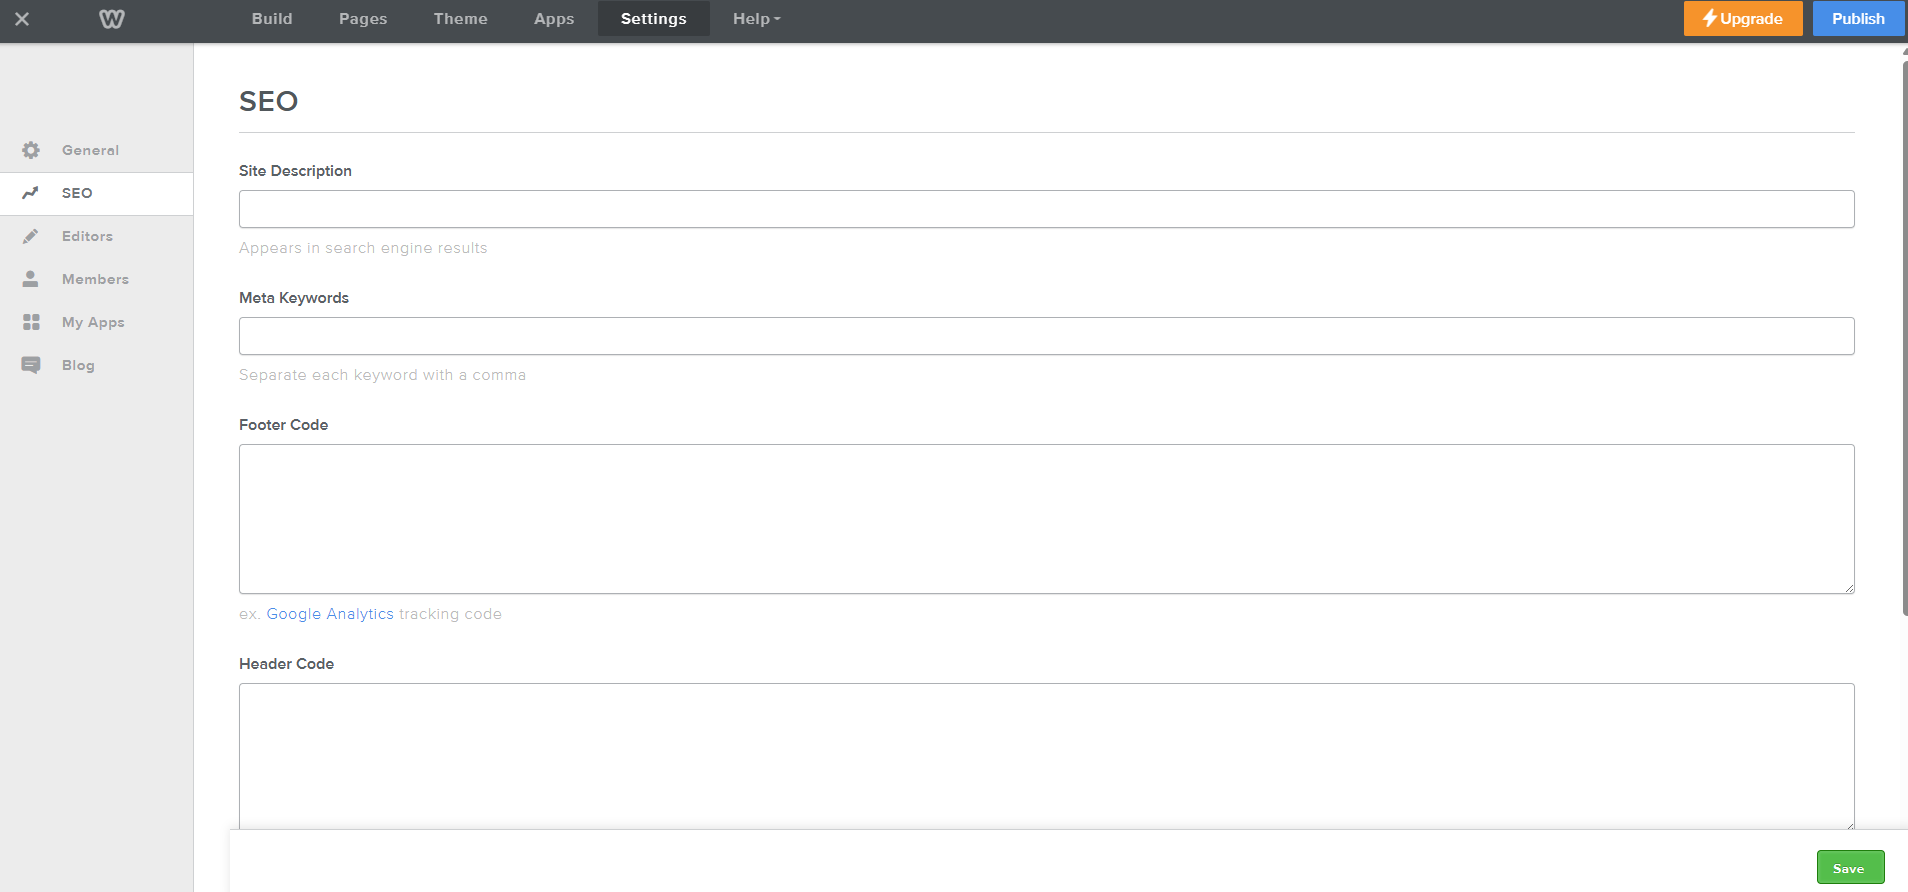1908x892 pixels.
Task: Open the Google Analytics link
Action: click(x=330, y=614)
